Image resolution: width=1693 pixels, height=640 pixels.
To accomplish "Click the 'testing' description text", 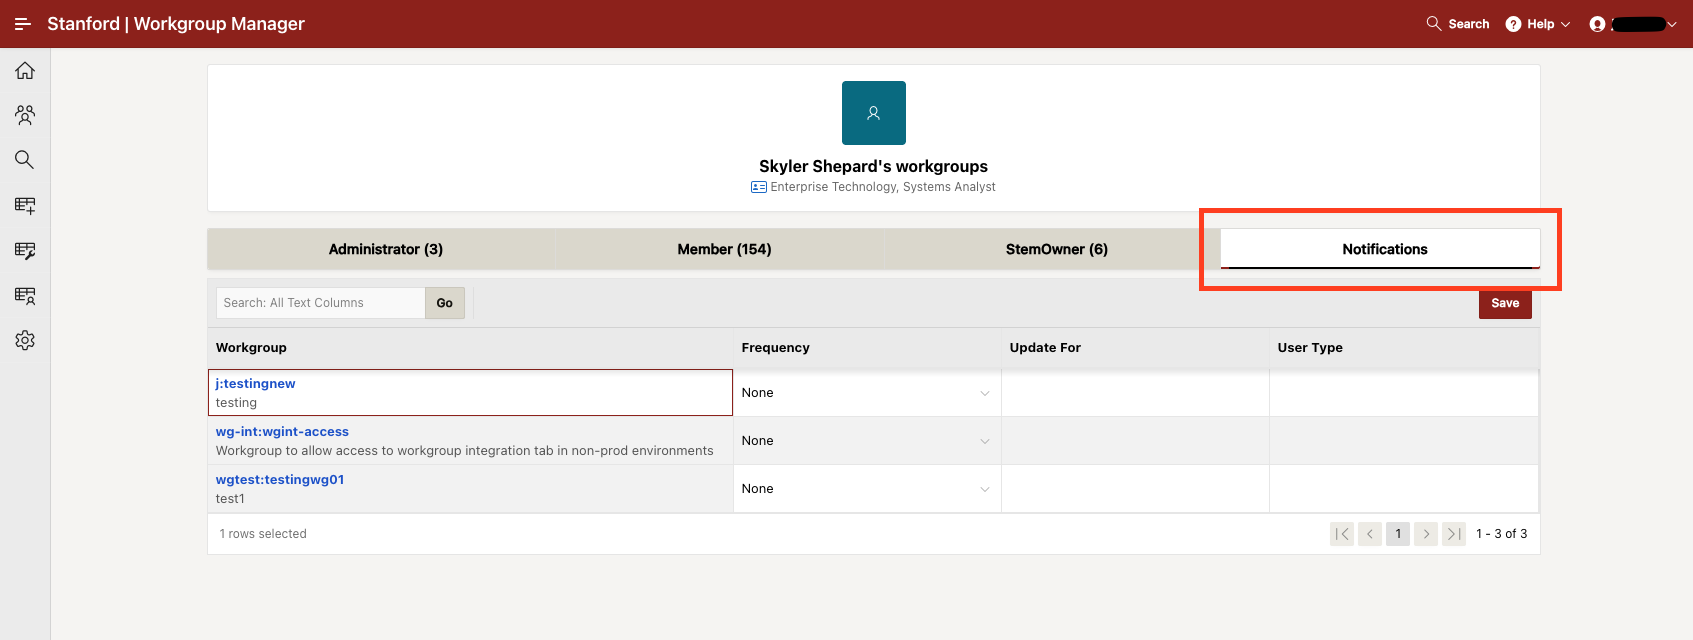I will click(236, 403).
